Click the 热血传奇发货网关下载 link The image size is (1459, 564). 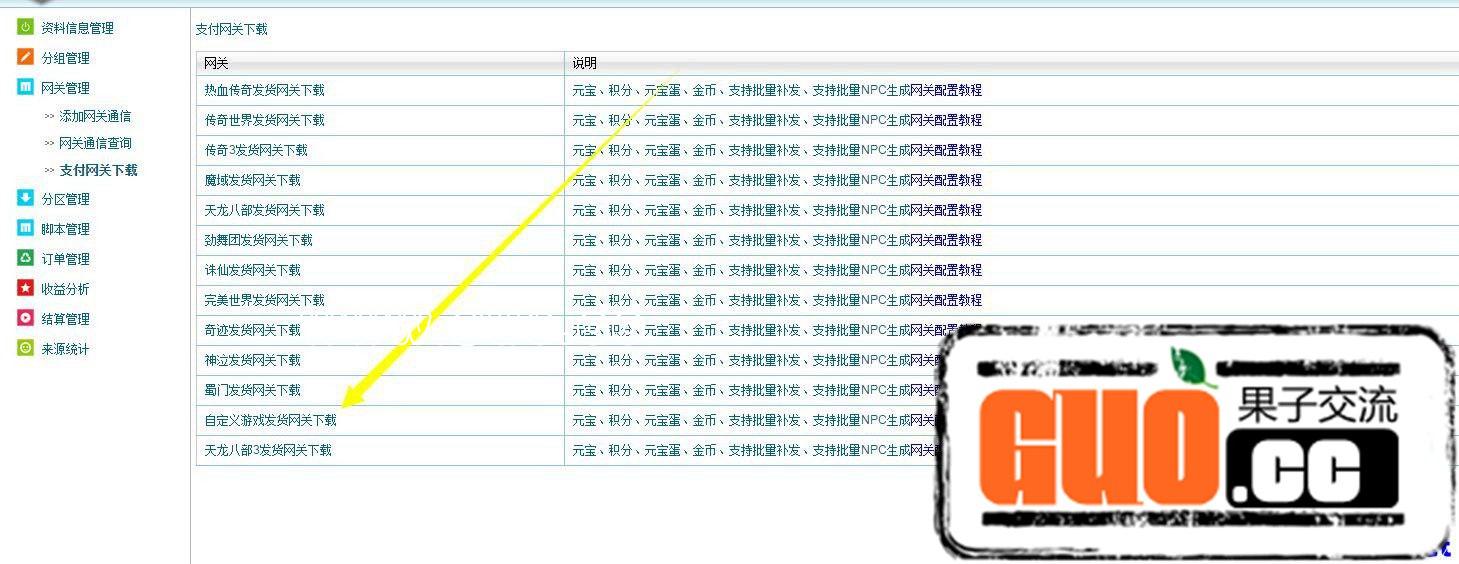264,90
